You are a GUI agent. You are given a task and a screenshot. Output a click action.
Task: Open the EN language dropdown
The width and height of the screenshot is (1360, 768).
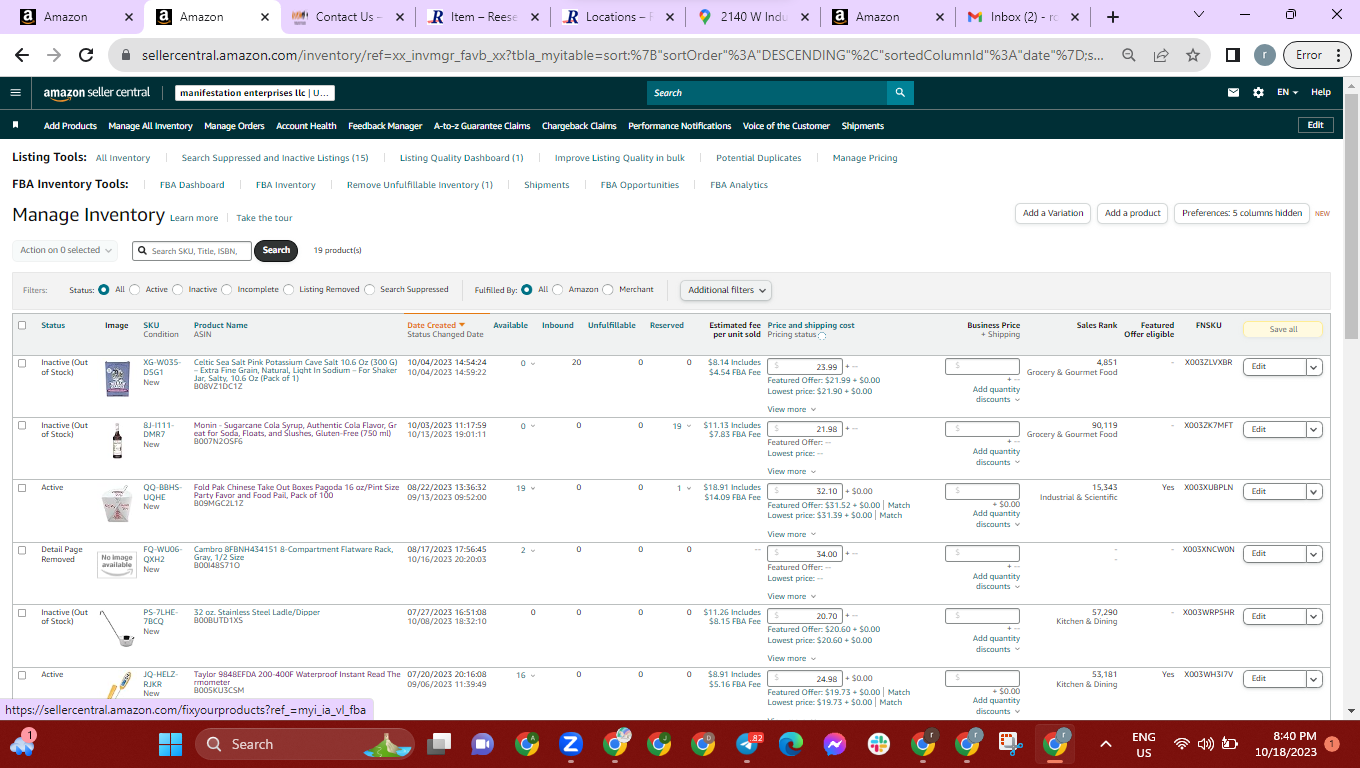pos(1288,93)
